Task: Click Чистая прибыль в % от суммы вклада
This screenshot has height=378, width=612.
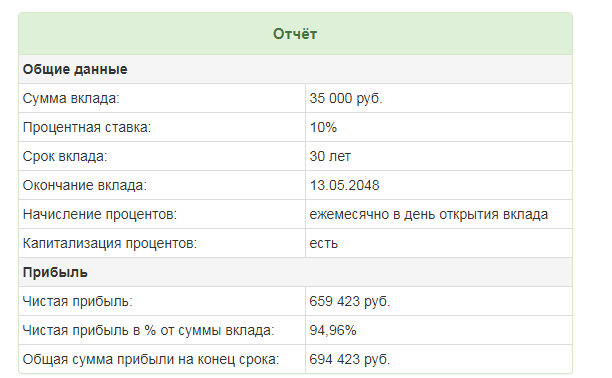Action: (149, 330)
